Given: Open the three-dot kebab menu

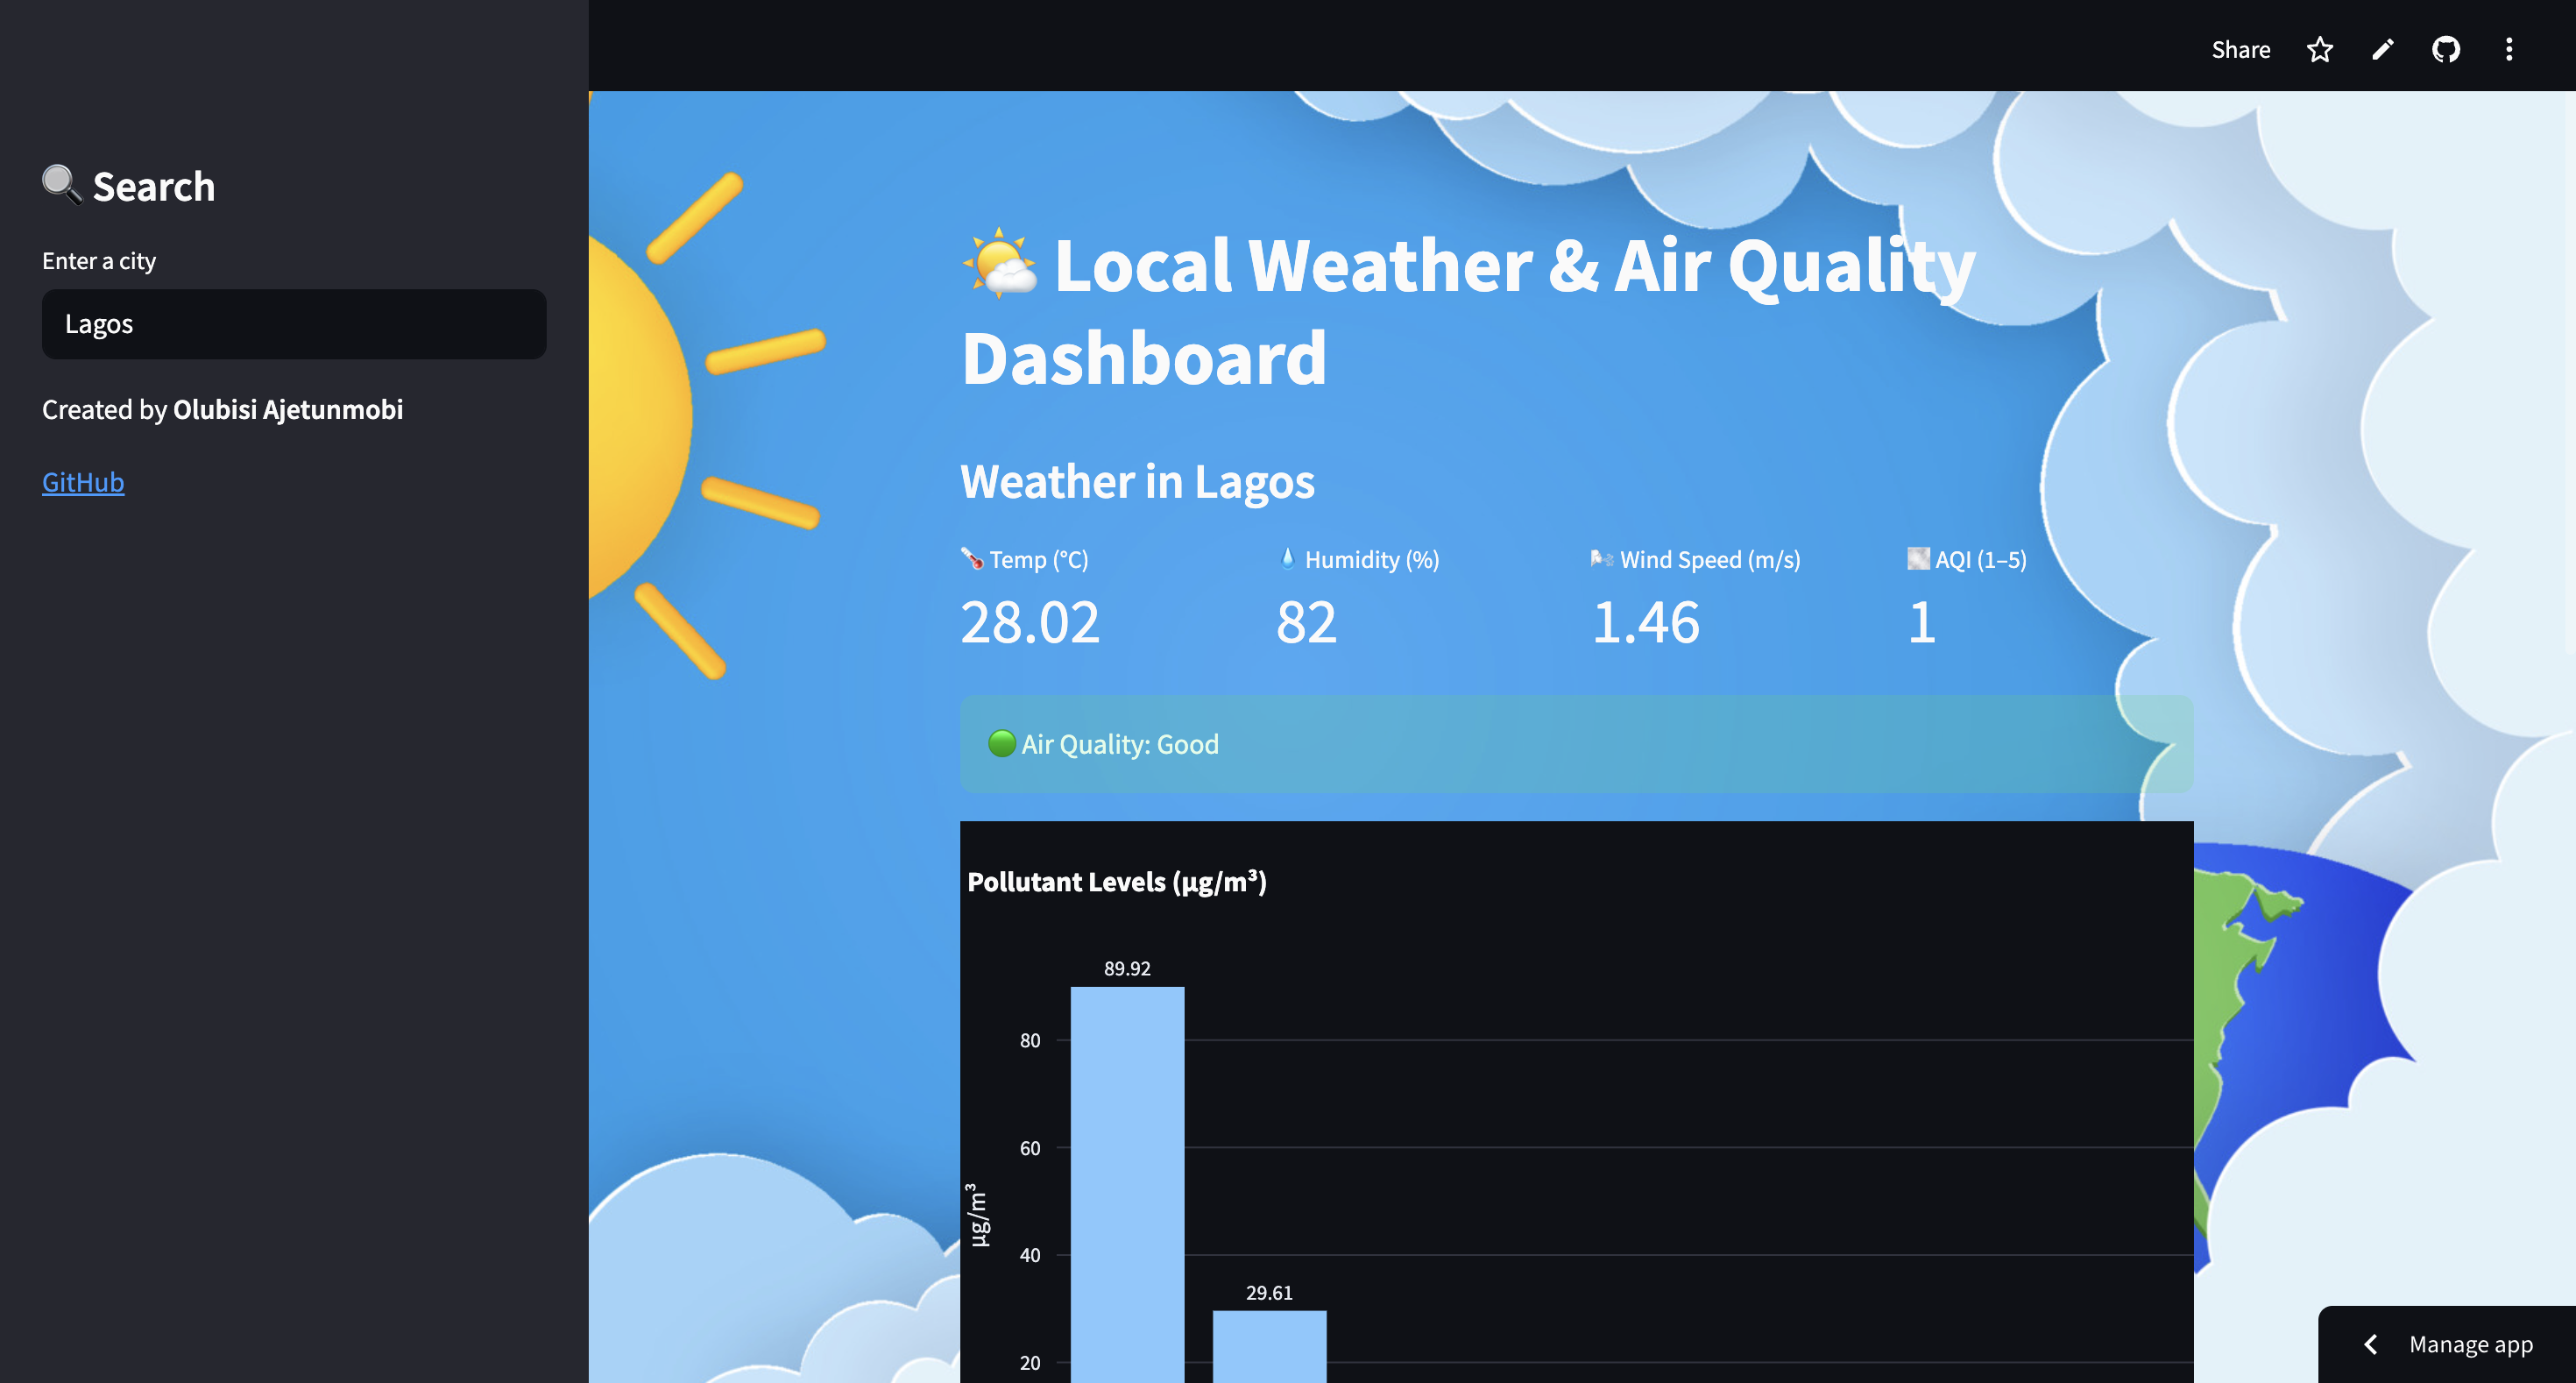Looking at the screenshot, I should 2509,50.
